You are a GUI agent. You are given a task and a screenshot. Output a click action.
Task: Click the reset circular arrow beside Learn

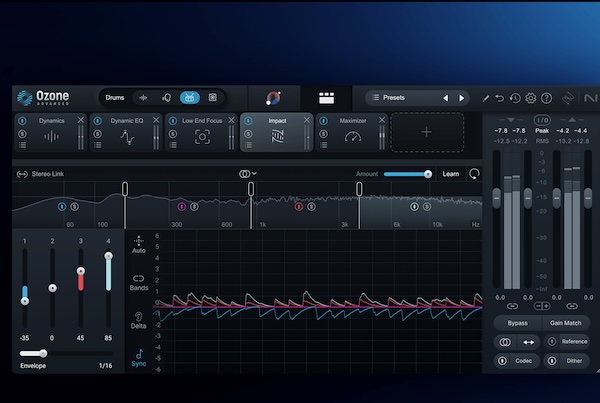474,174
